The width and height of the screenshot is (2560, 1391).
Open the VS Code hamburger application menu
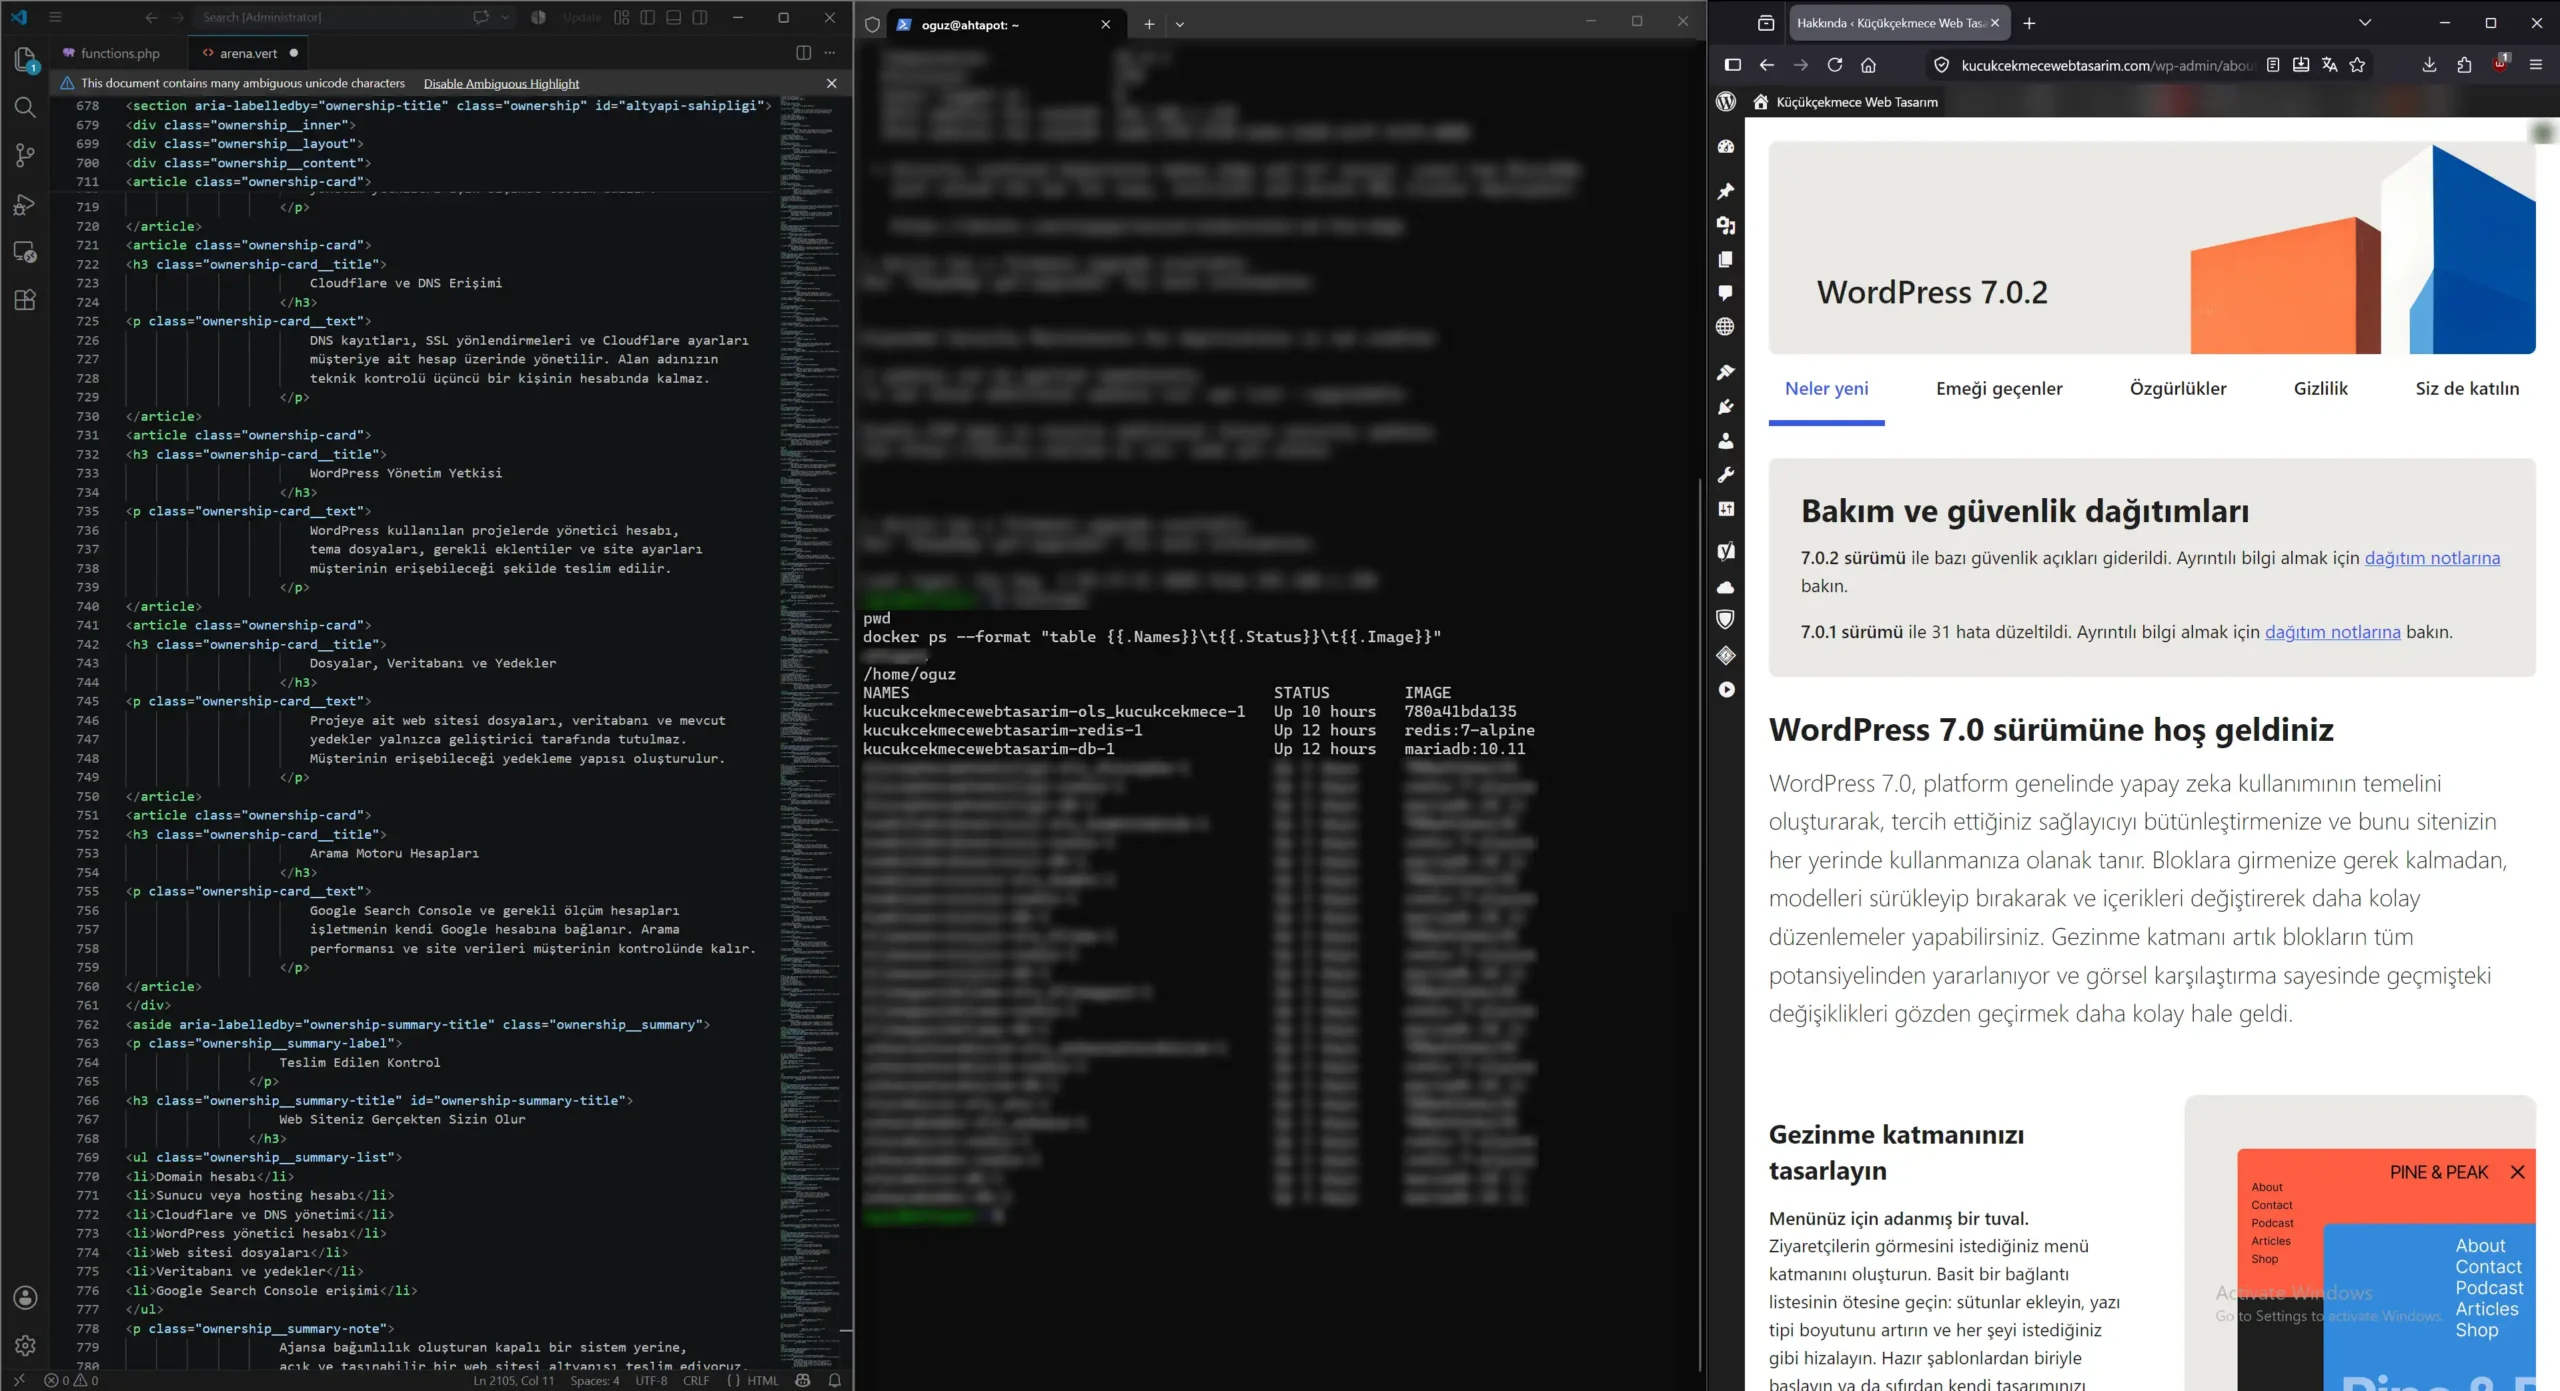click(x=55, y=18)
